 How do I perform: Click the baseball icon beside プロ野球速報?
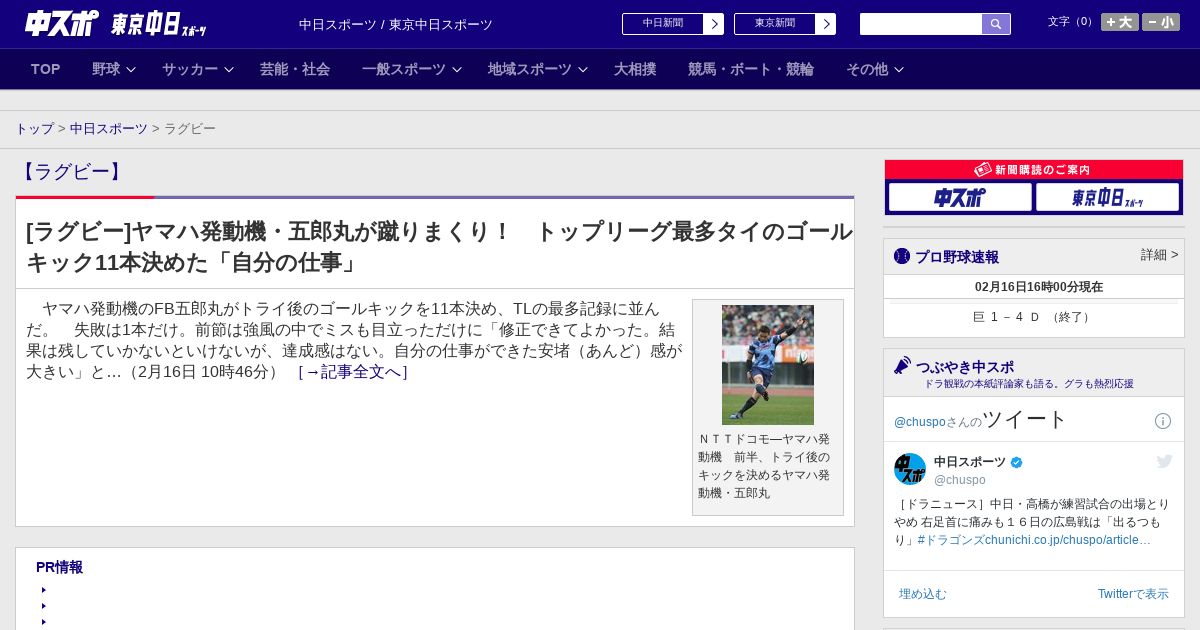click(902, 256)
